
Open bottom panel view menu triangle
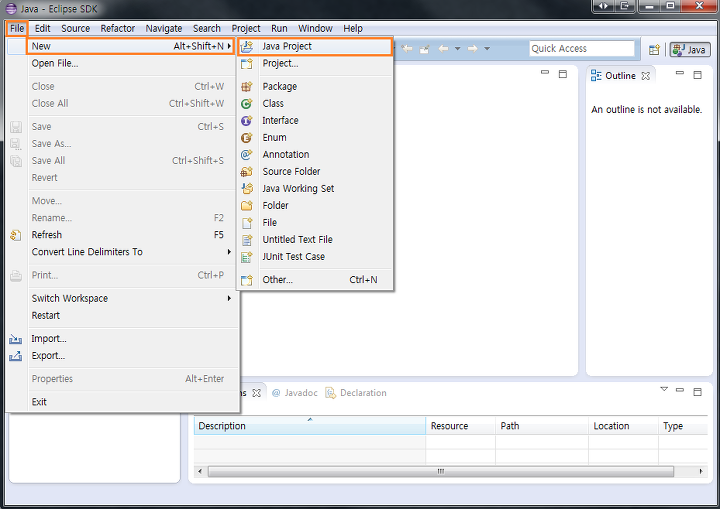(x=664, y=390)
